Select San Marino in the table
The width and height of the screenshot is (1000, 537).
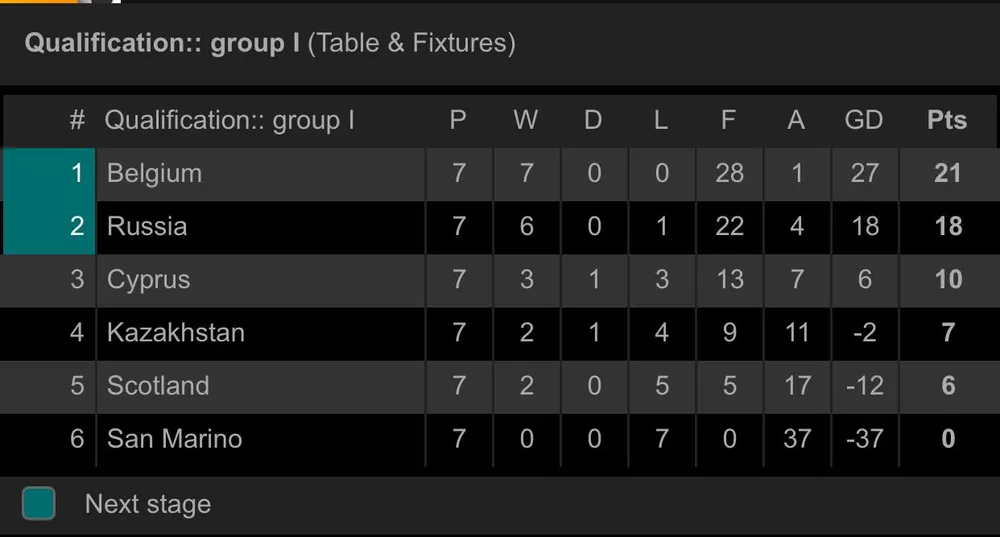coord(174,439)
